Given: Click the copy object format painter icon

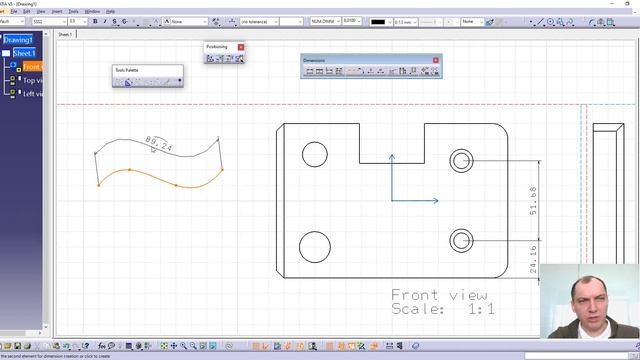Looking at the screenshot, I should [490, 22].
